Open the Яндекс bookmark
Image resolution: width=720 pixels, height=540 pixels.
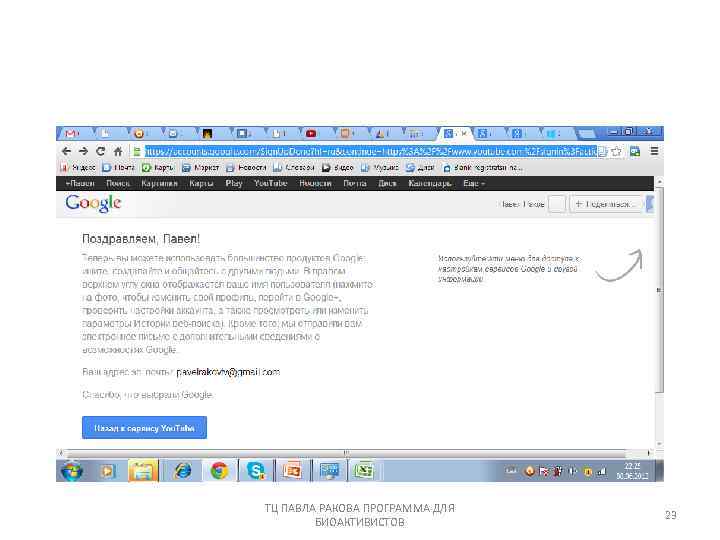[78, 168]
